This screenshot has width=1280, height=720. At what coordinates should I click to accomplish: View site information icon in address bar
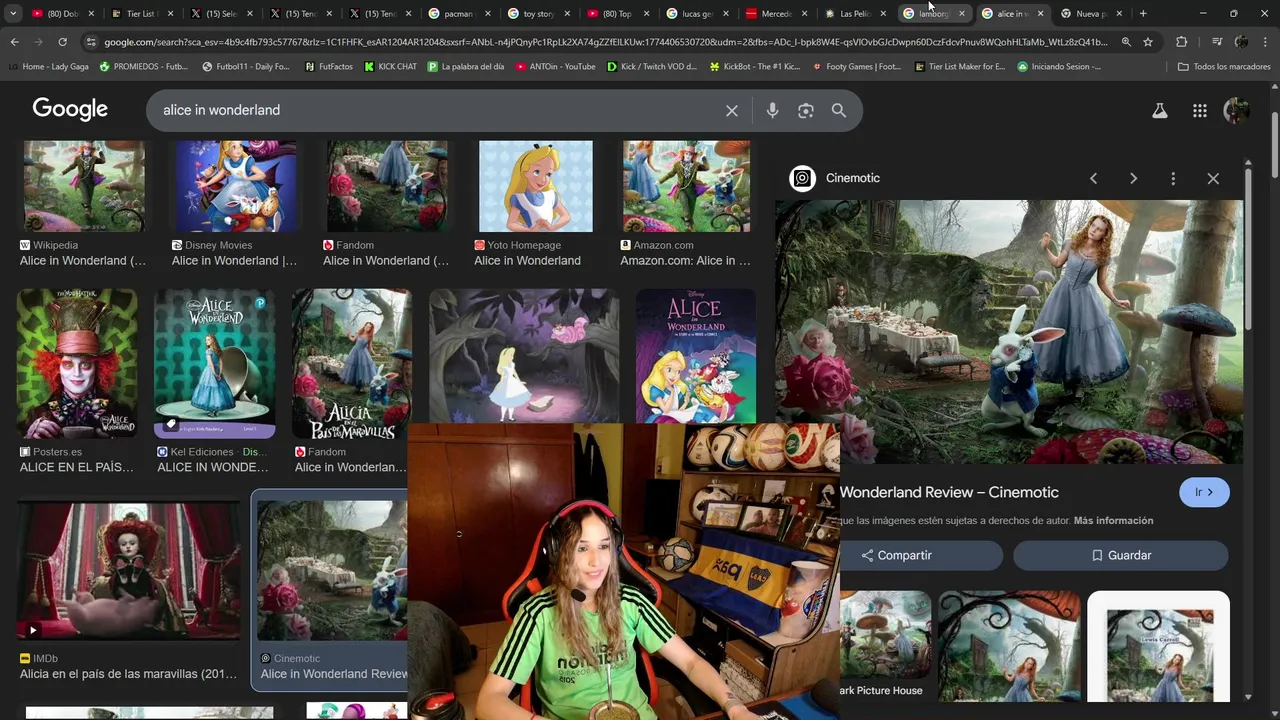(x=91, y=42)
